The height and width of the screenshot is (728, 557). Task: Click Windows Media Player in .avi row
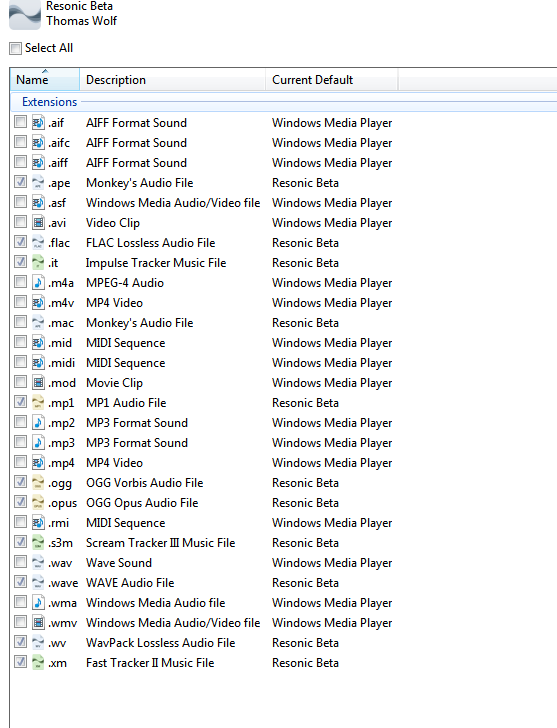click(332, 223)
